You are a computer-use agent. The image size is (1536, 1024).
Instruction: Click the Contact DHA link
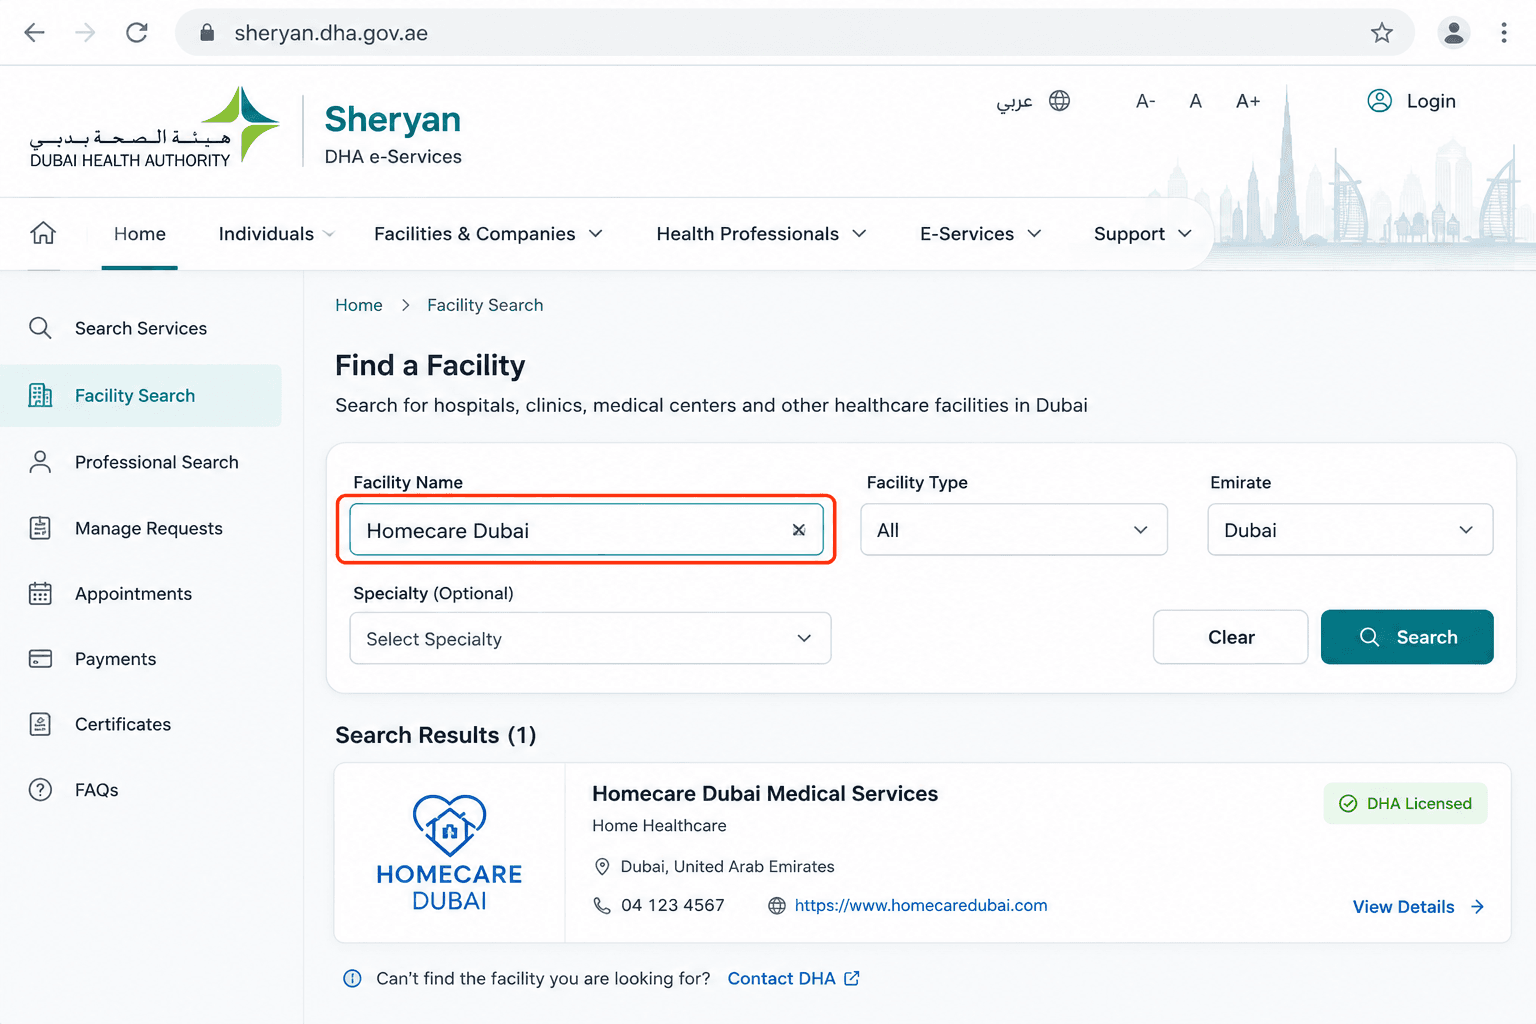793,978
